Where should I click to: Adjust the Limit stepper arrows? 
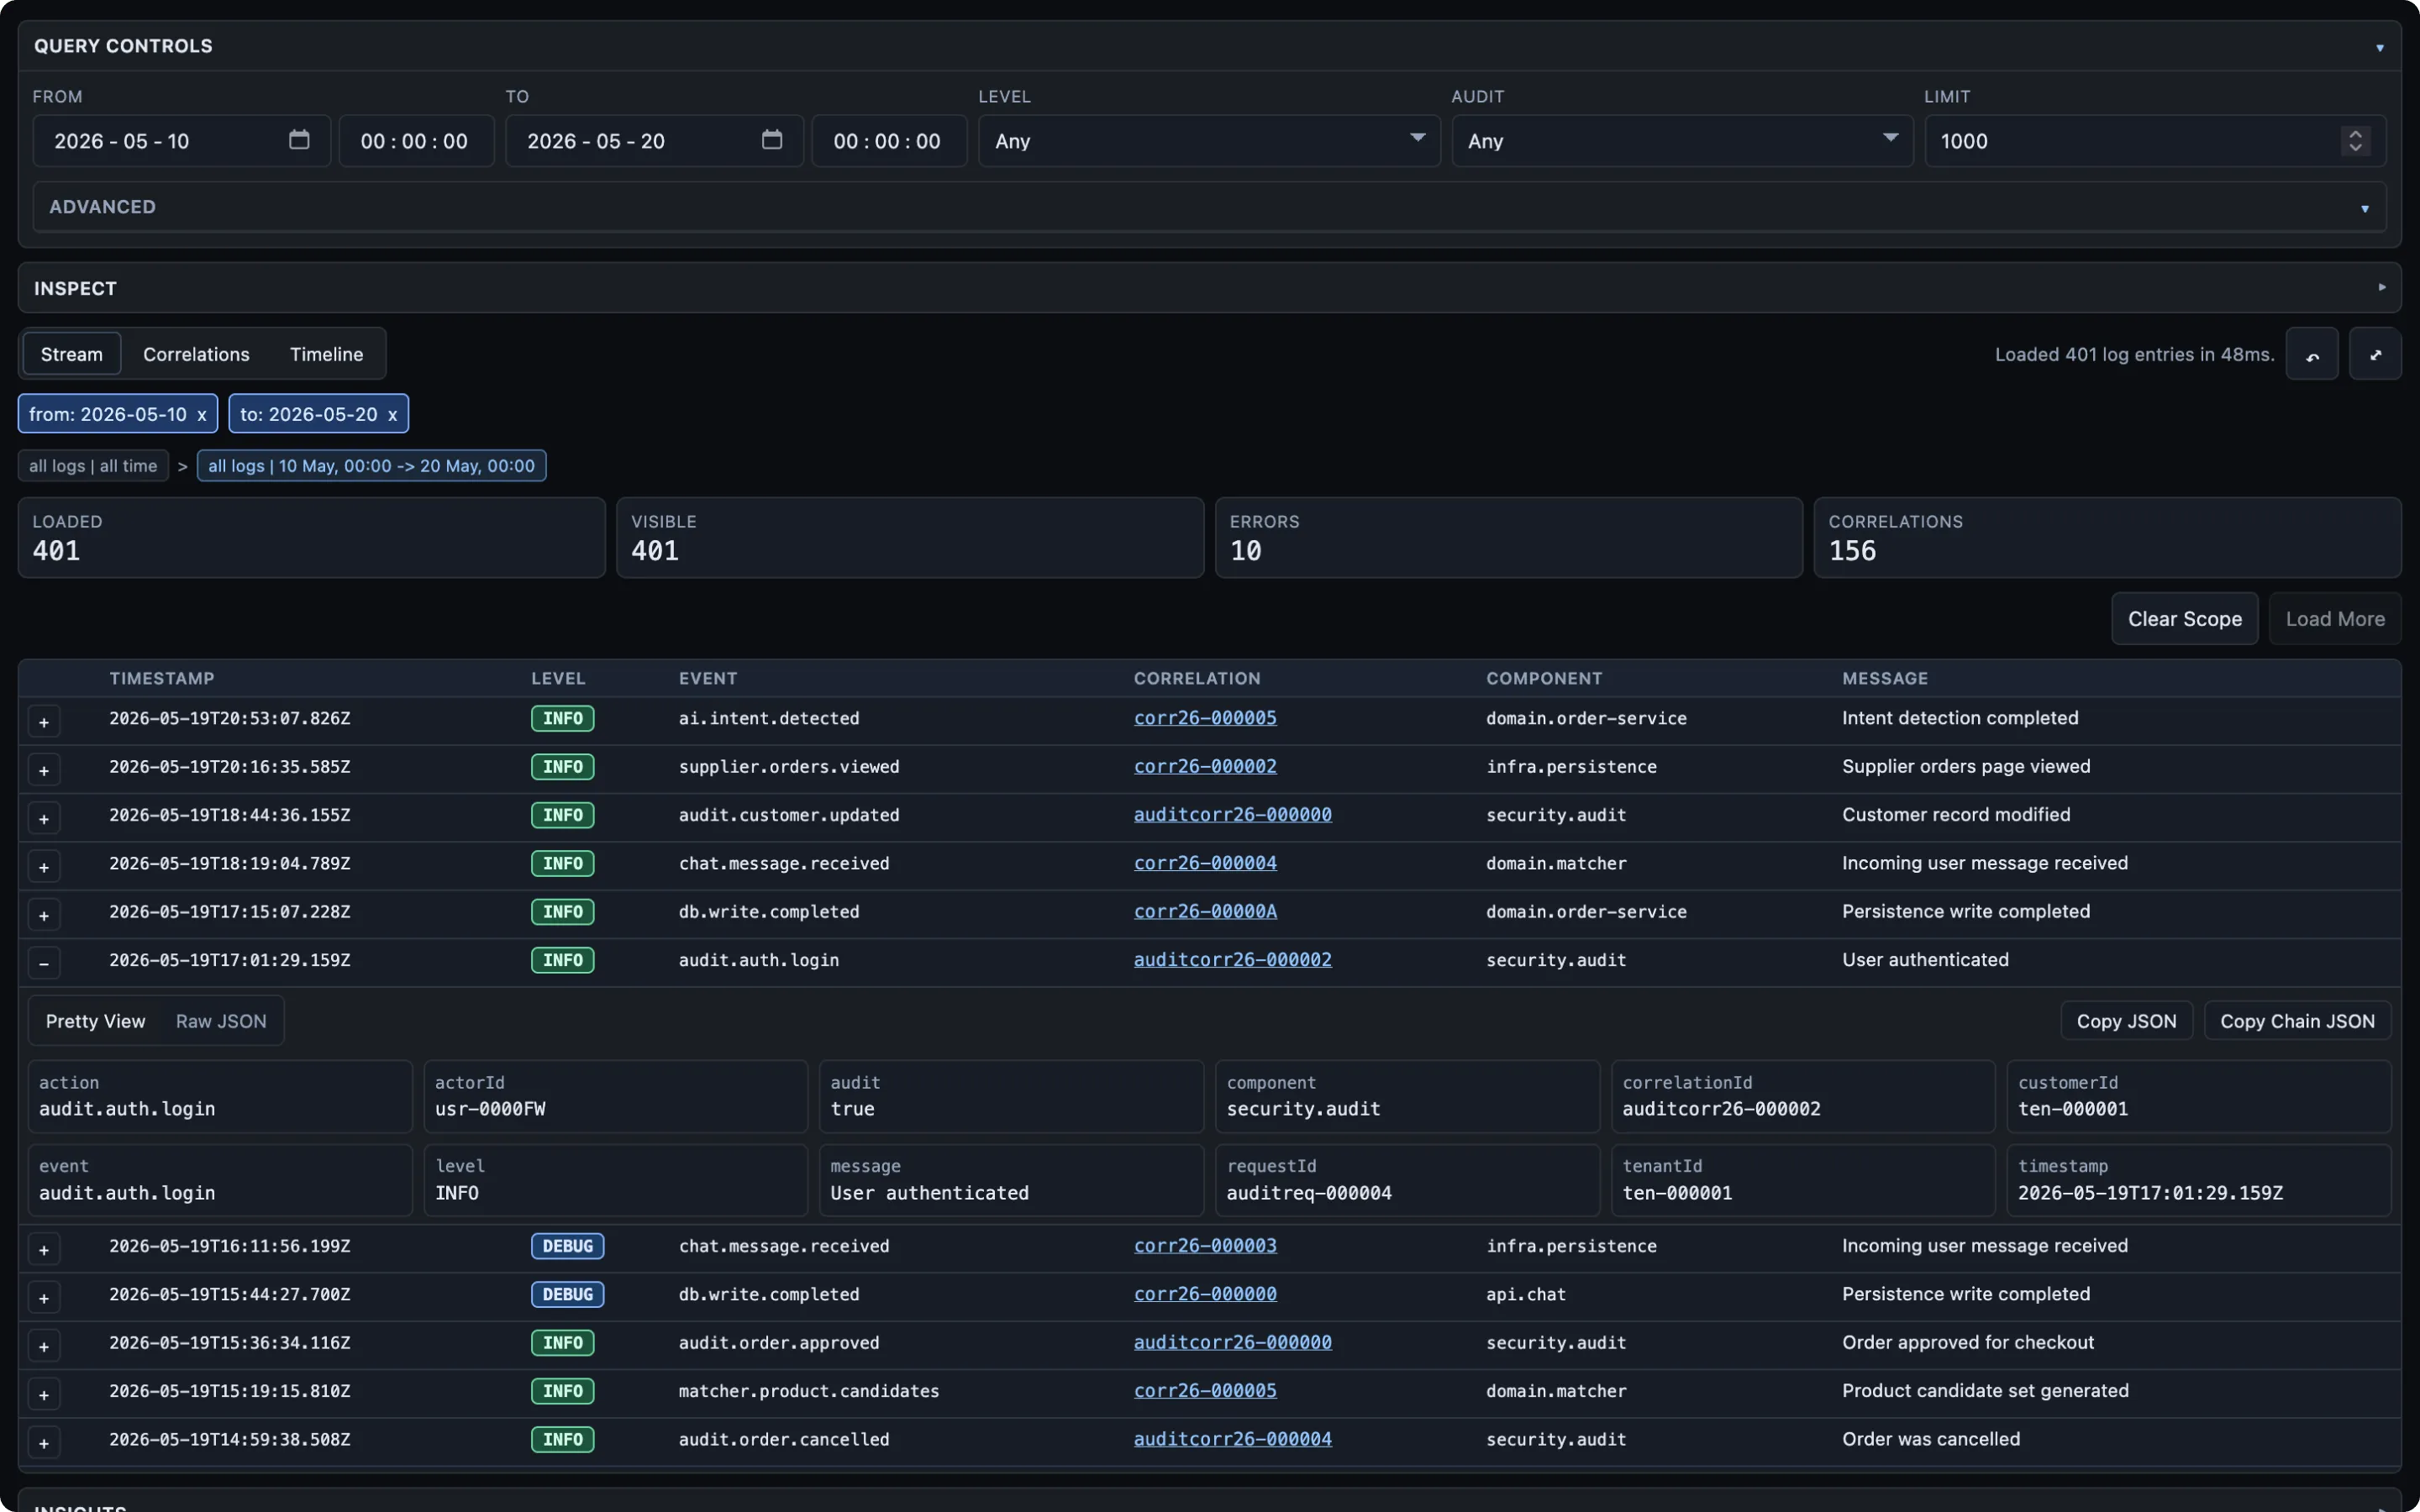[2355, 141]
